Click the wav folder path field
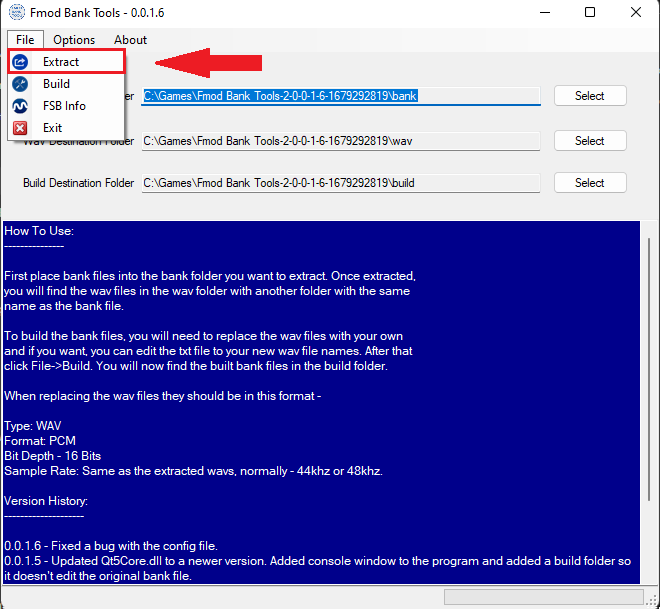660x609 pixels. coord(341,141)
